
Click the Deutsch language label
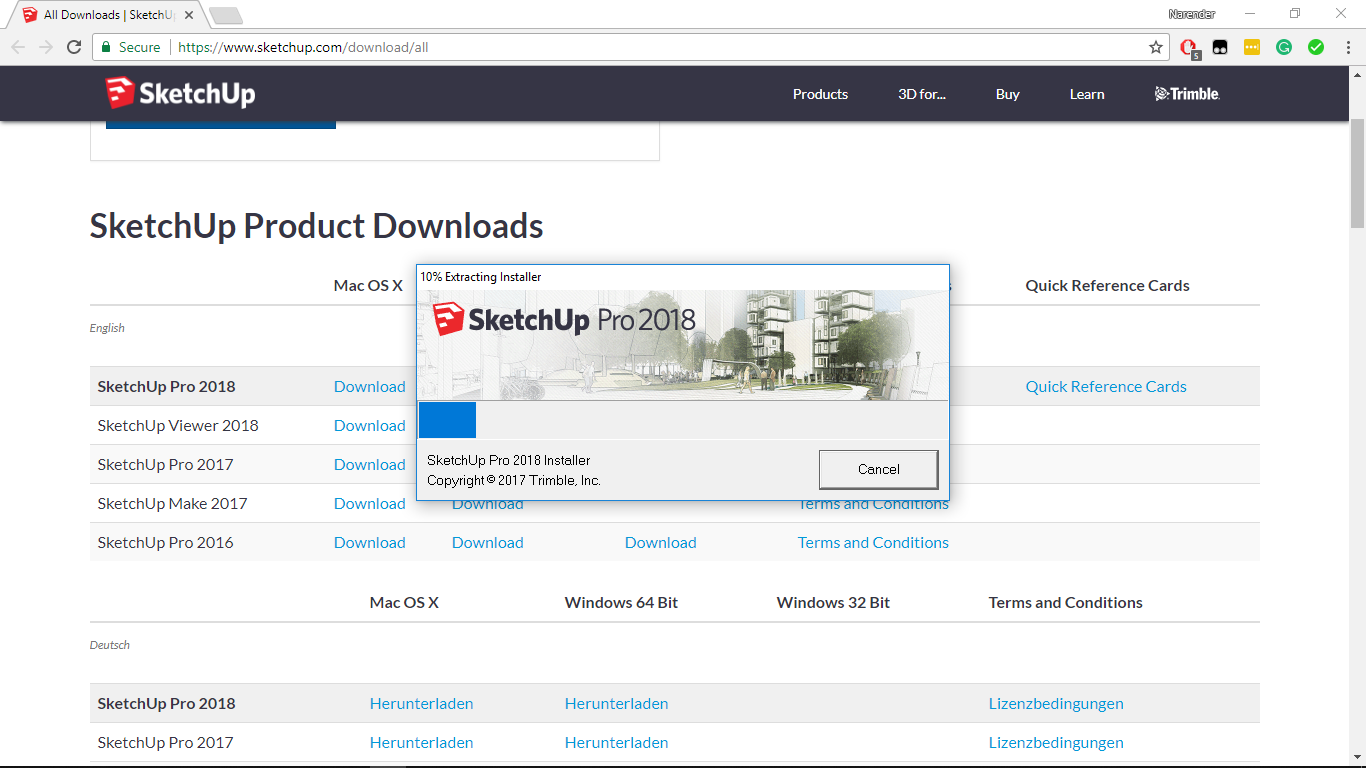[x=110, y=645]
